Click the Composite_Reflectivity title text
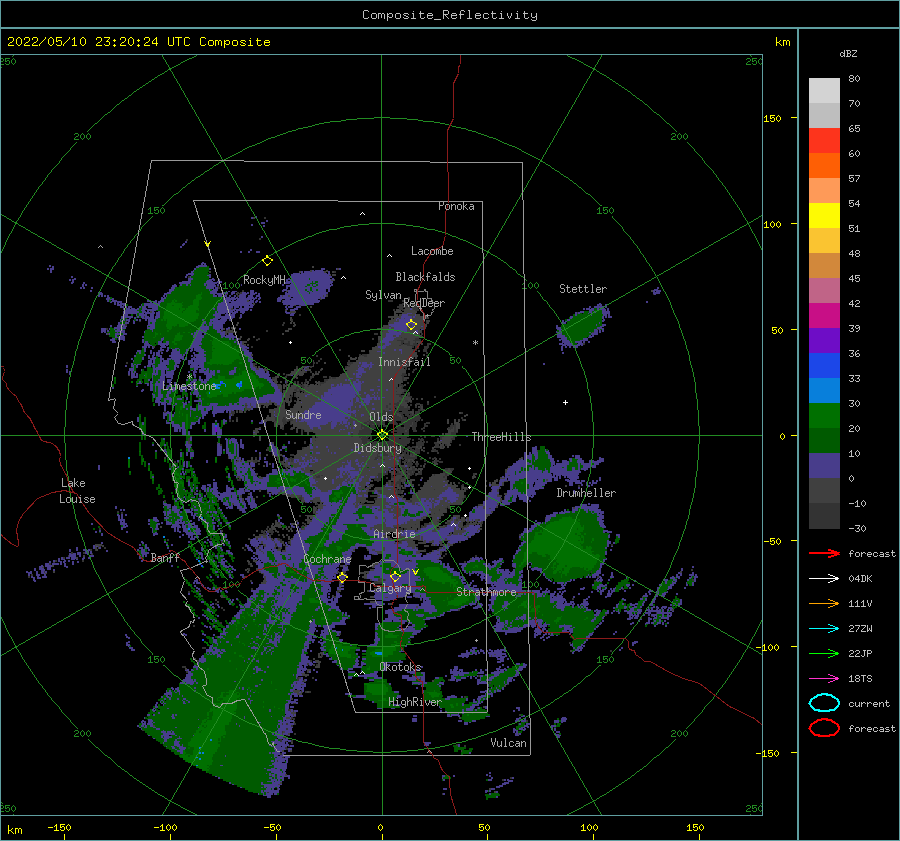Screen dimensions: 900x841 pos(449,15)
